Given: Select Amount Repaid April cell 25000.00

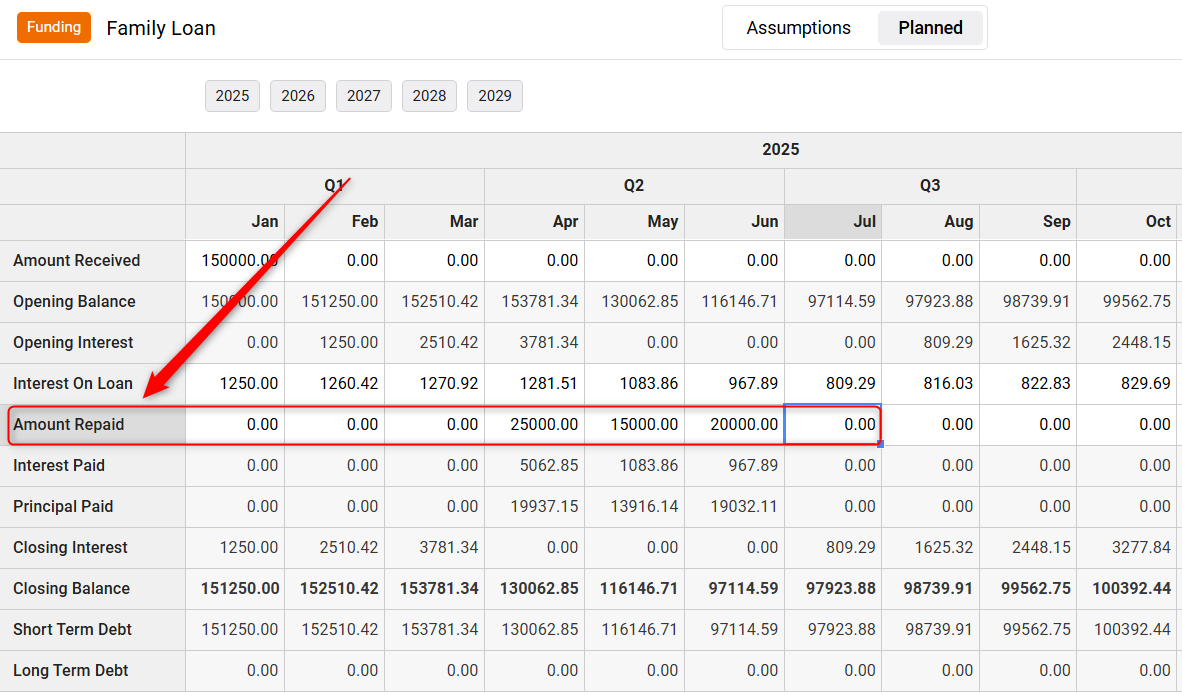Looking at the screenshot, I should [x=534, y=424].
